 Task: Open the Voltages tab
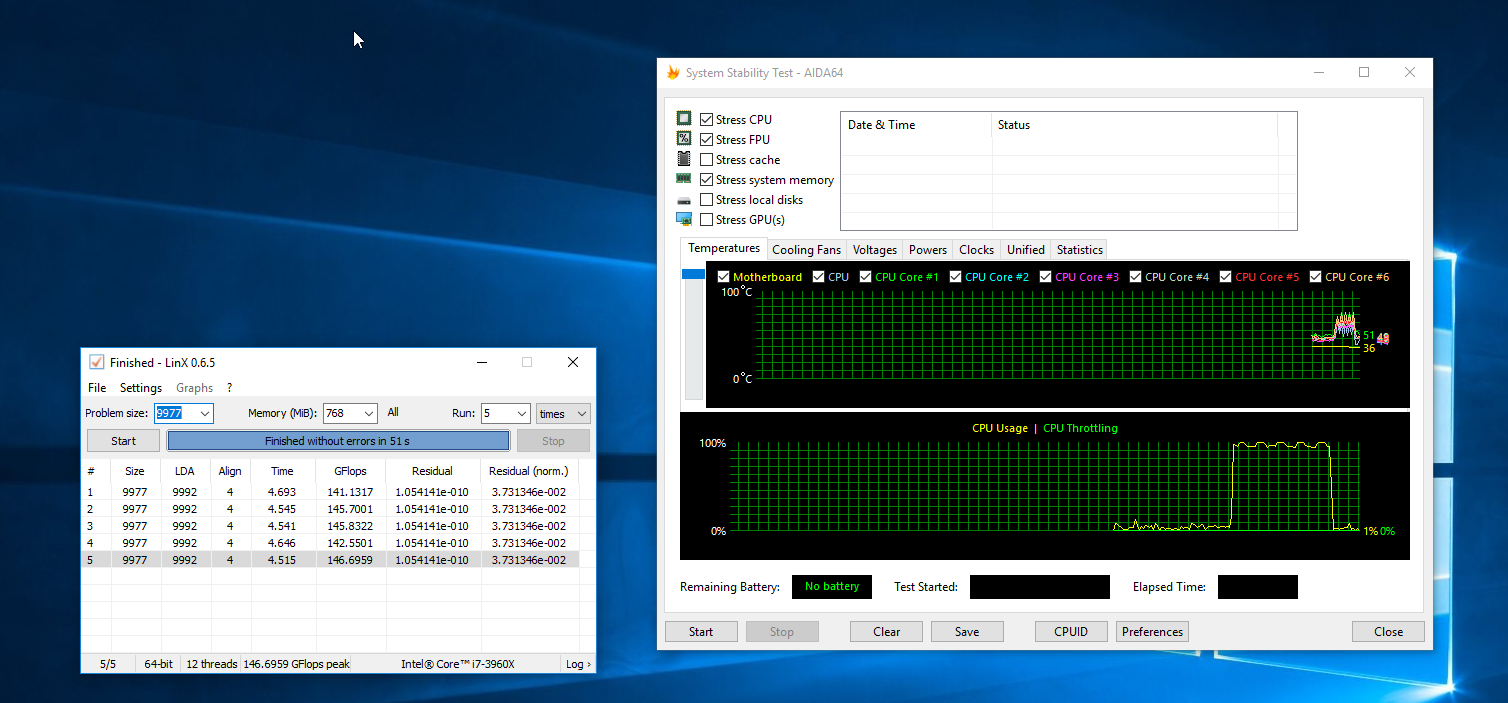(875, 250)
